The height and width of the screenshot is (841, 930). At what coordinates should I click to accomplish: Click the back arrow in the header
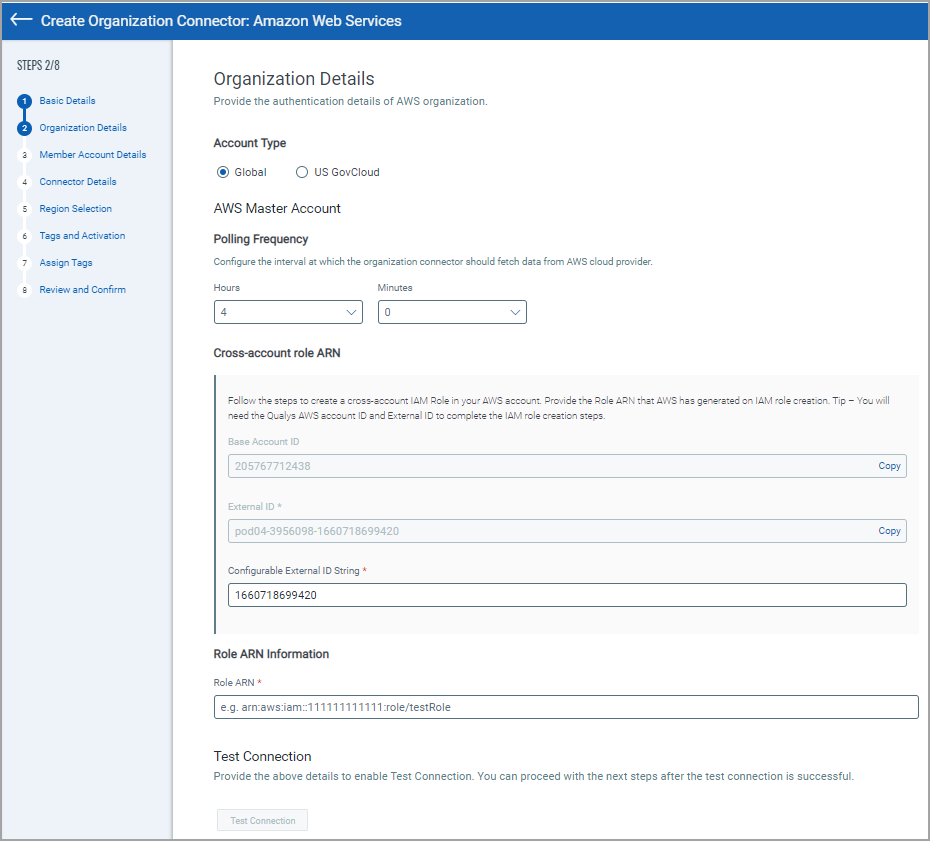pyautogui.click(x=21, y=20)
